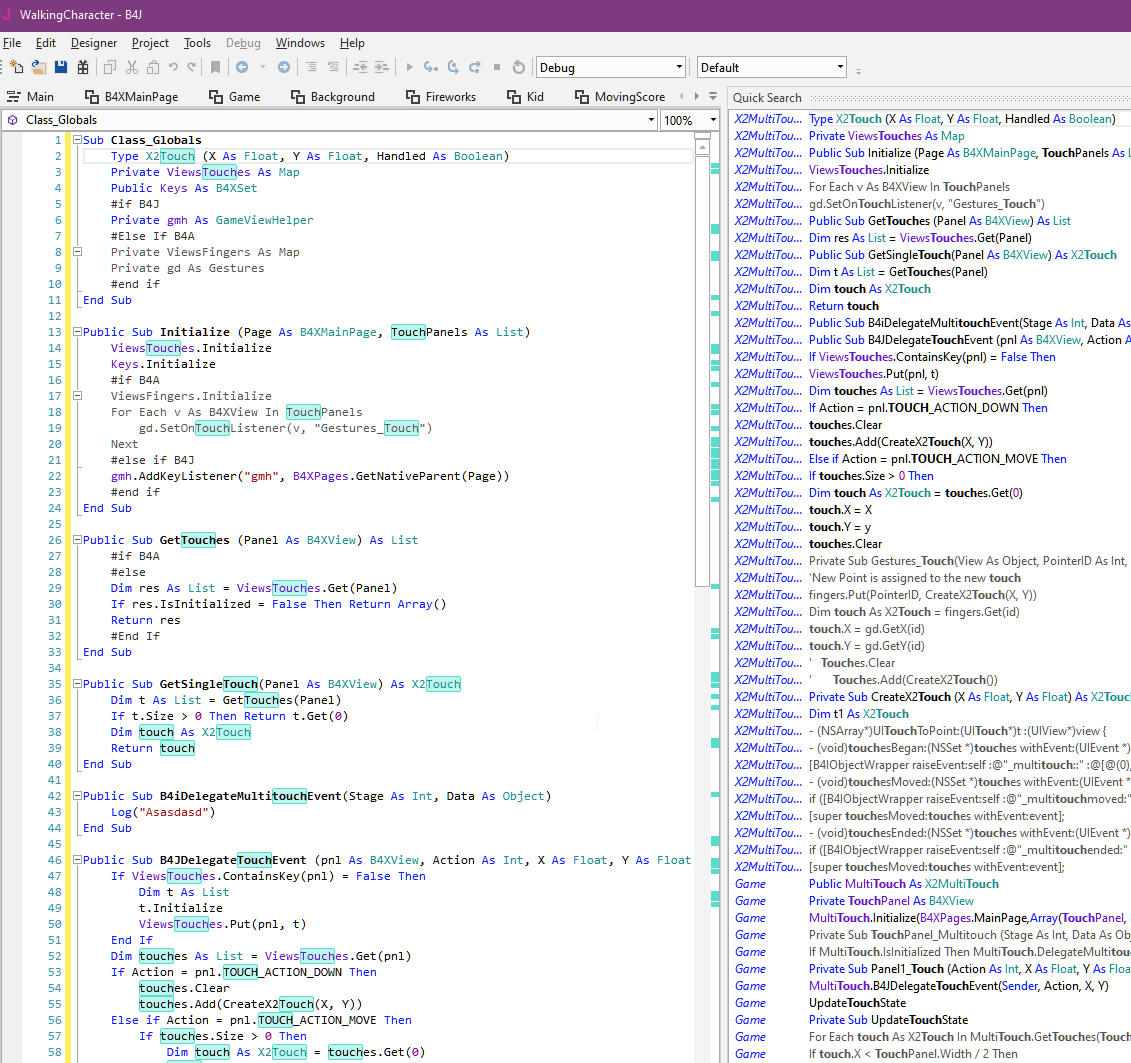Open the Designer menu

click(93, 43)
